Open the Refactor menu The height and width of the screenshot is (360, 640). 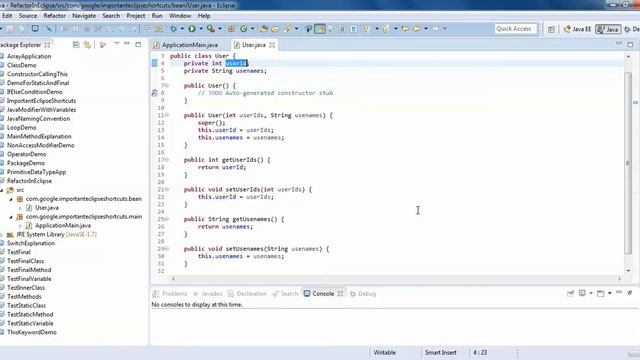point(54,16)
